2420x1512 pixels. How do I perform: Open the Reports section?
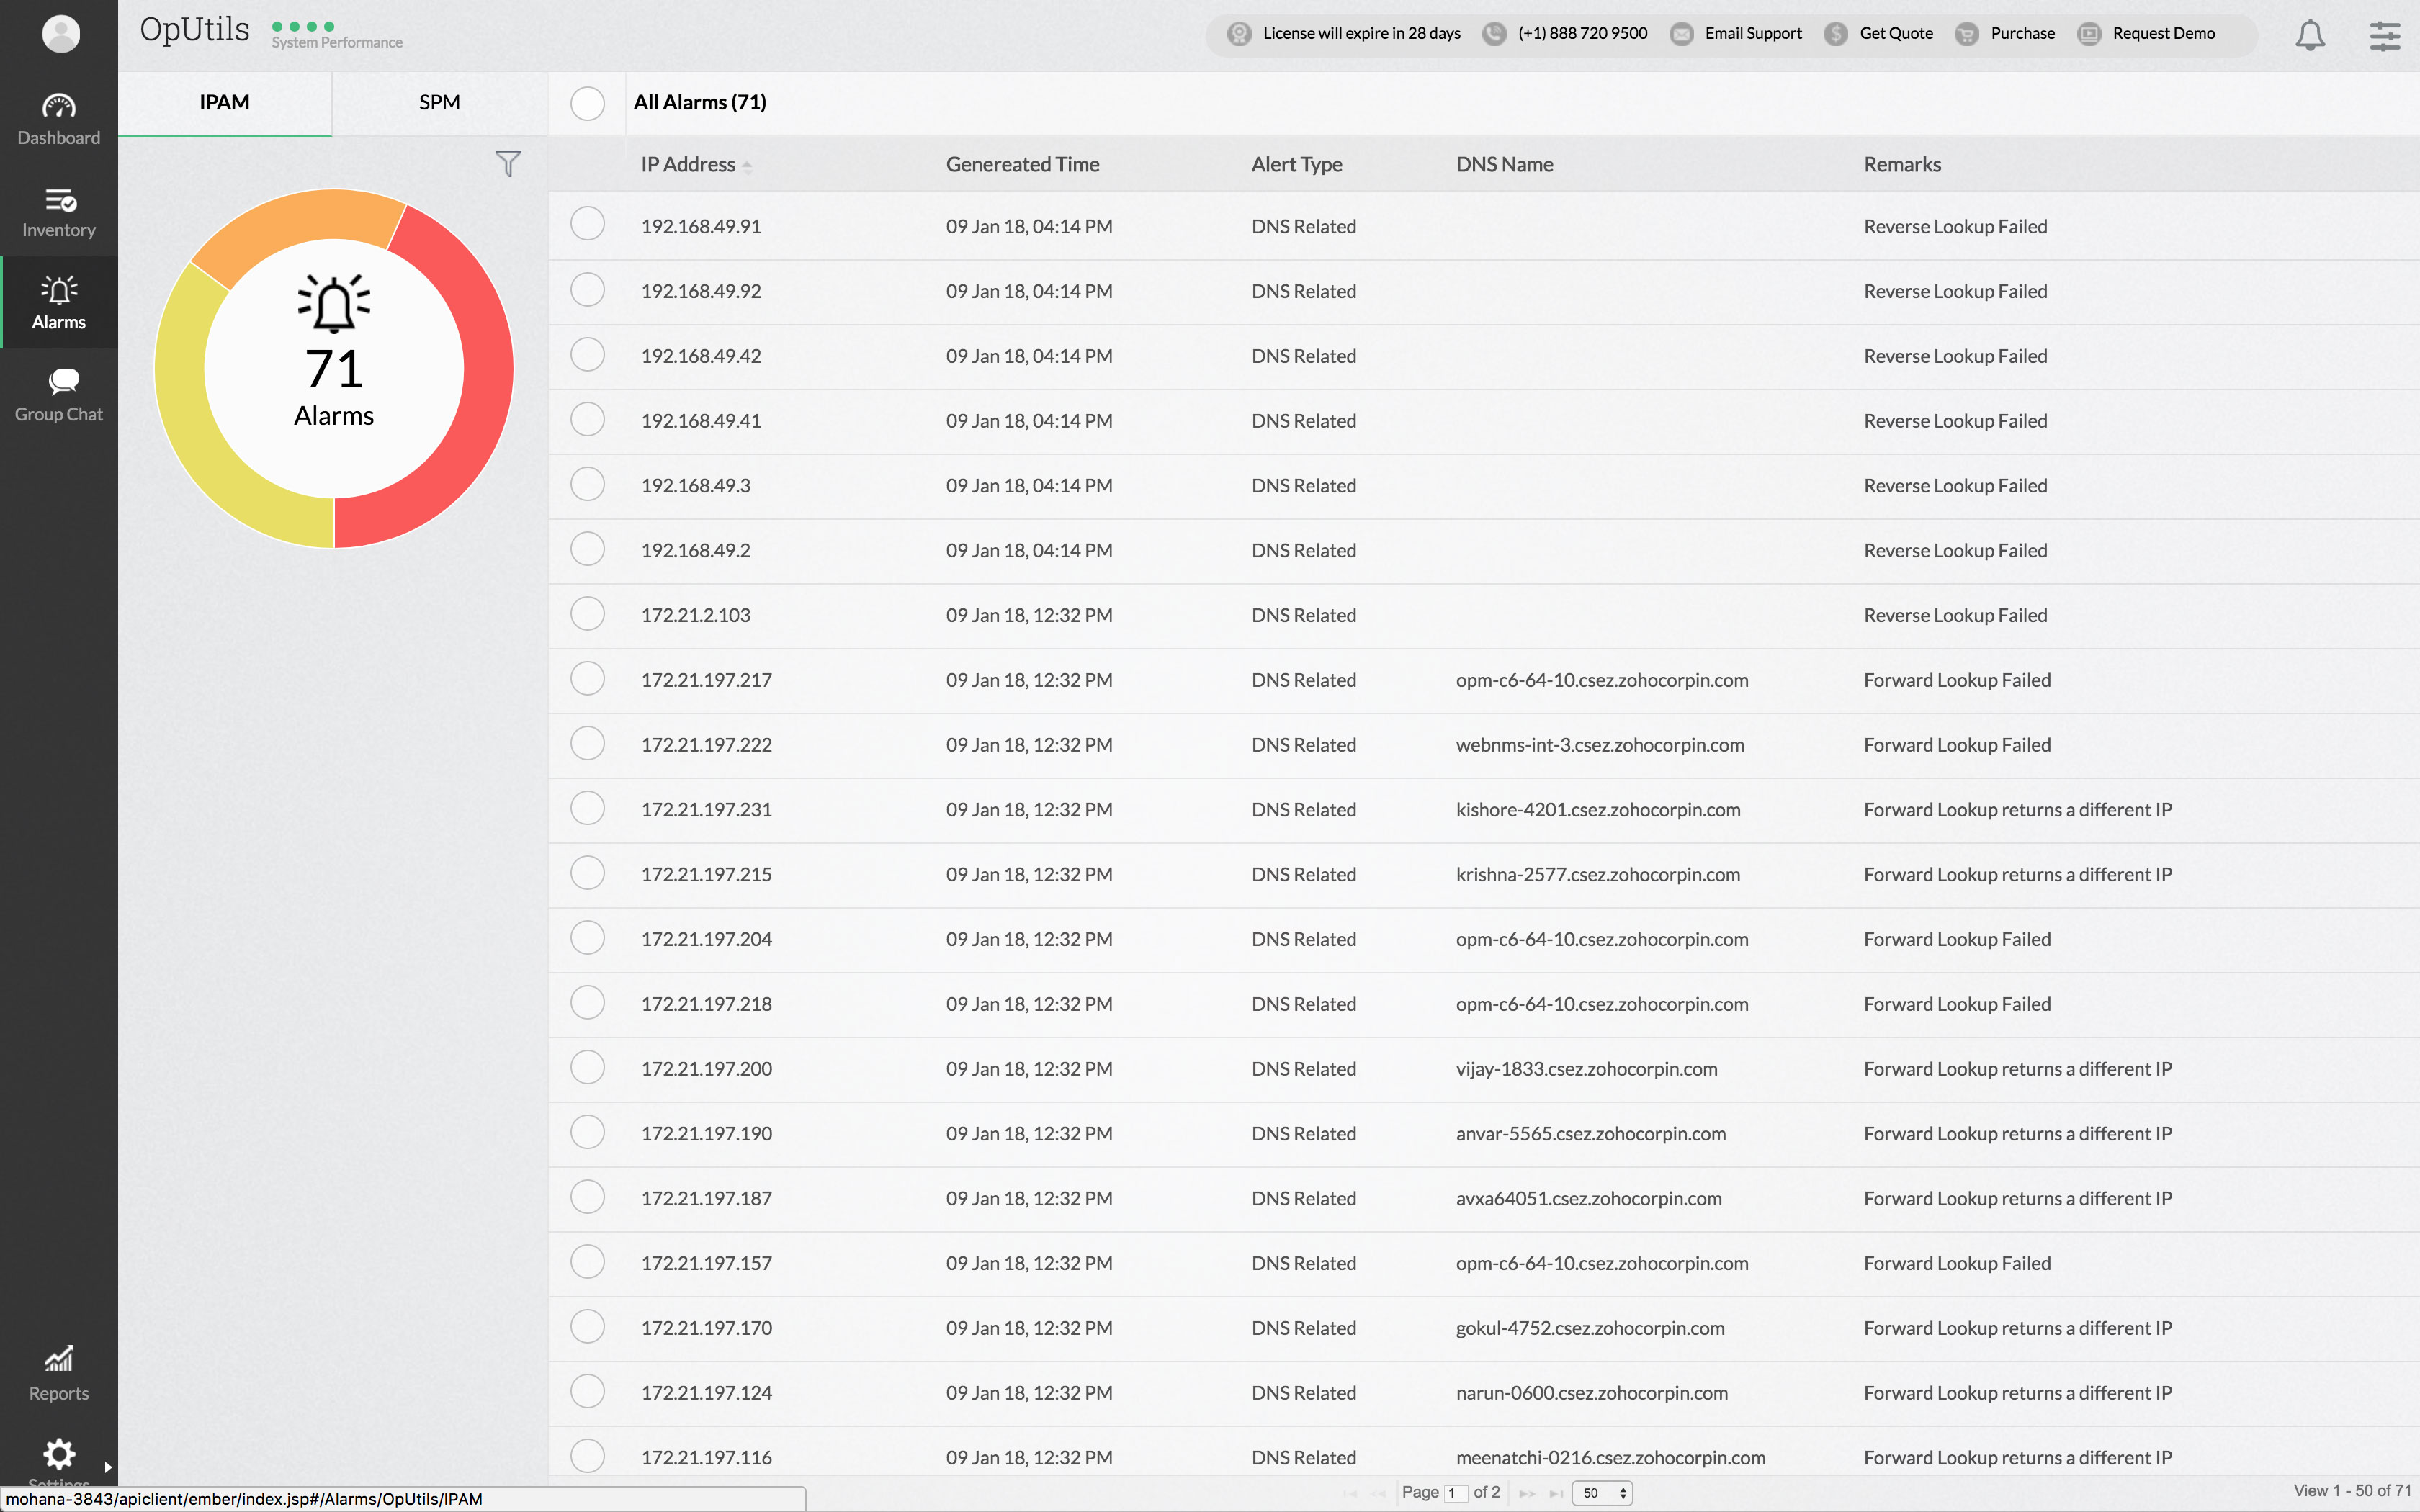(x=58, y=1373)
